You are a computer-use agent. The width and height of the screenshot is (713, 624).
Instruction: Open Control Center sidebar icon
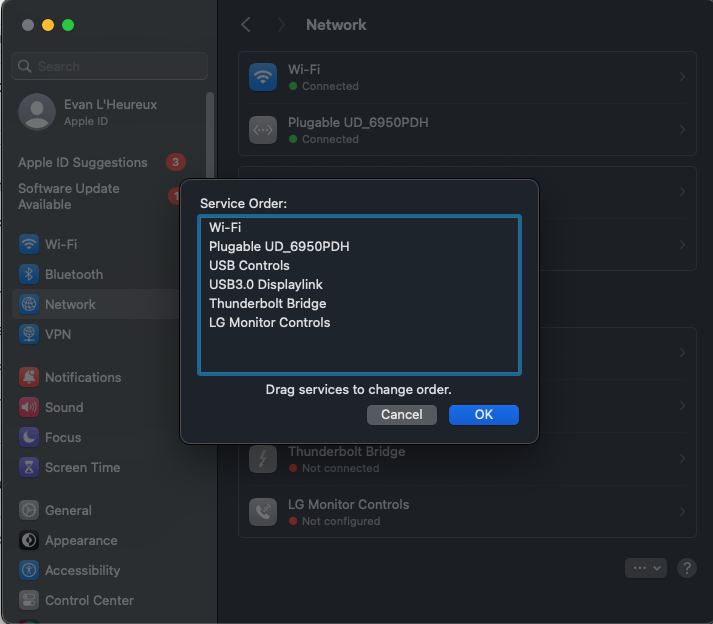pos(29,600)
